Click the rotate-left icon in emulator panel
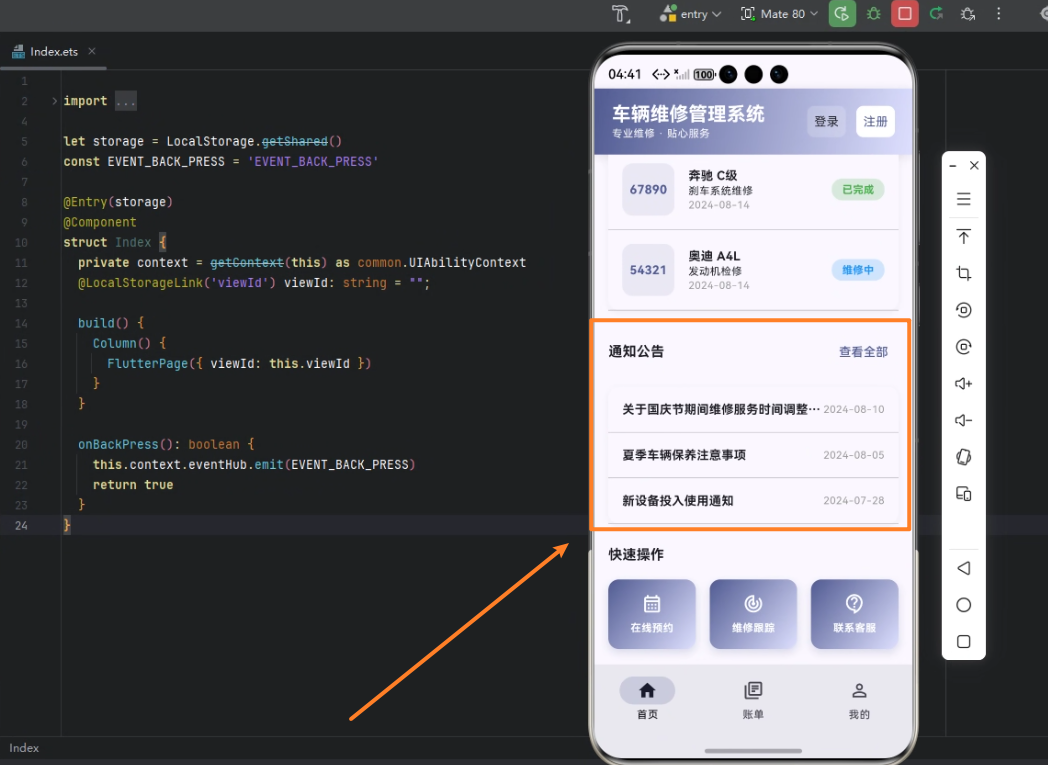The height and width of the screenshot is (765, 1048). (963, 310)
